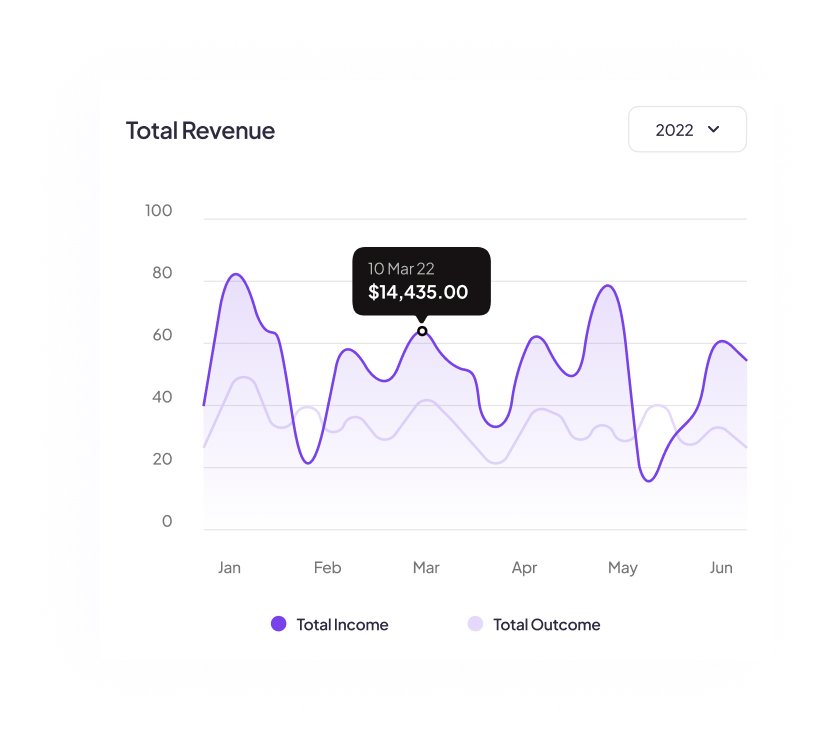Viewport: 833px width, 740px height.
Task: Open the 2022 year dropdown
Action: [x=687, y=130]
